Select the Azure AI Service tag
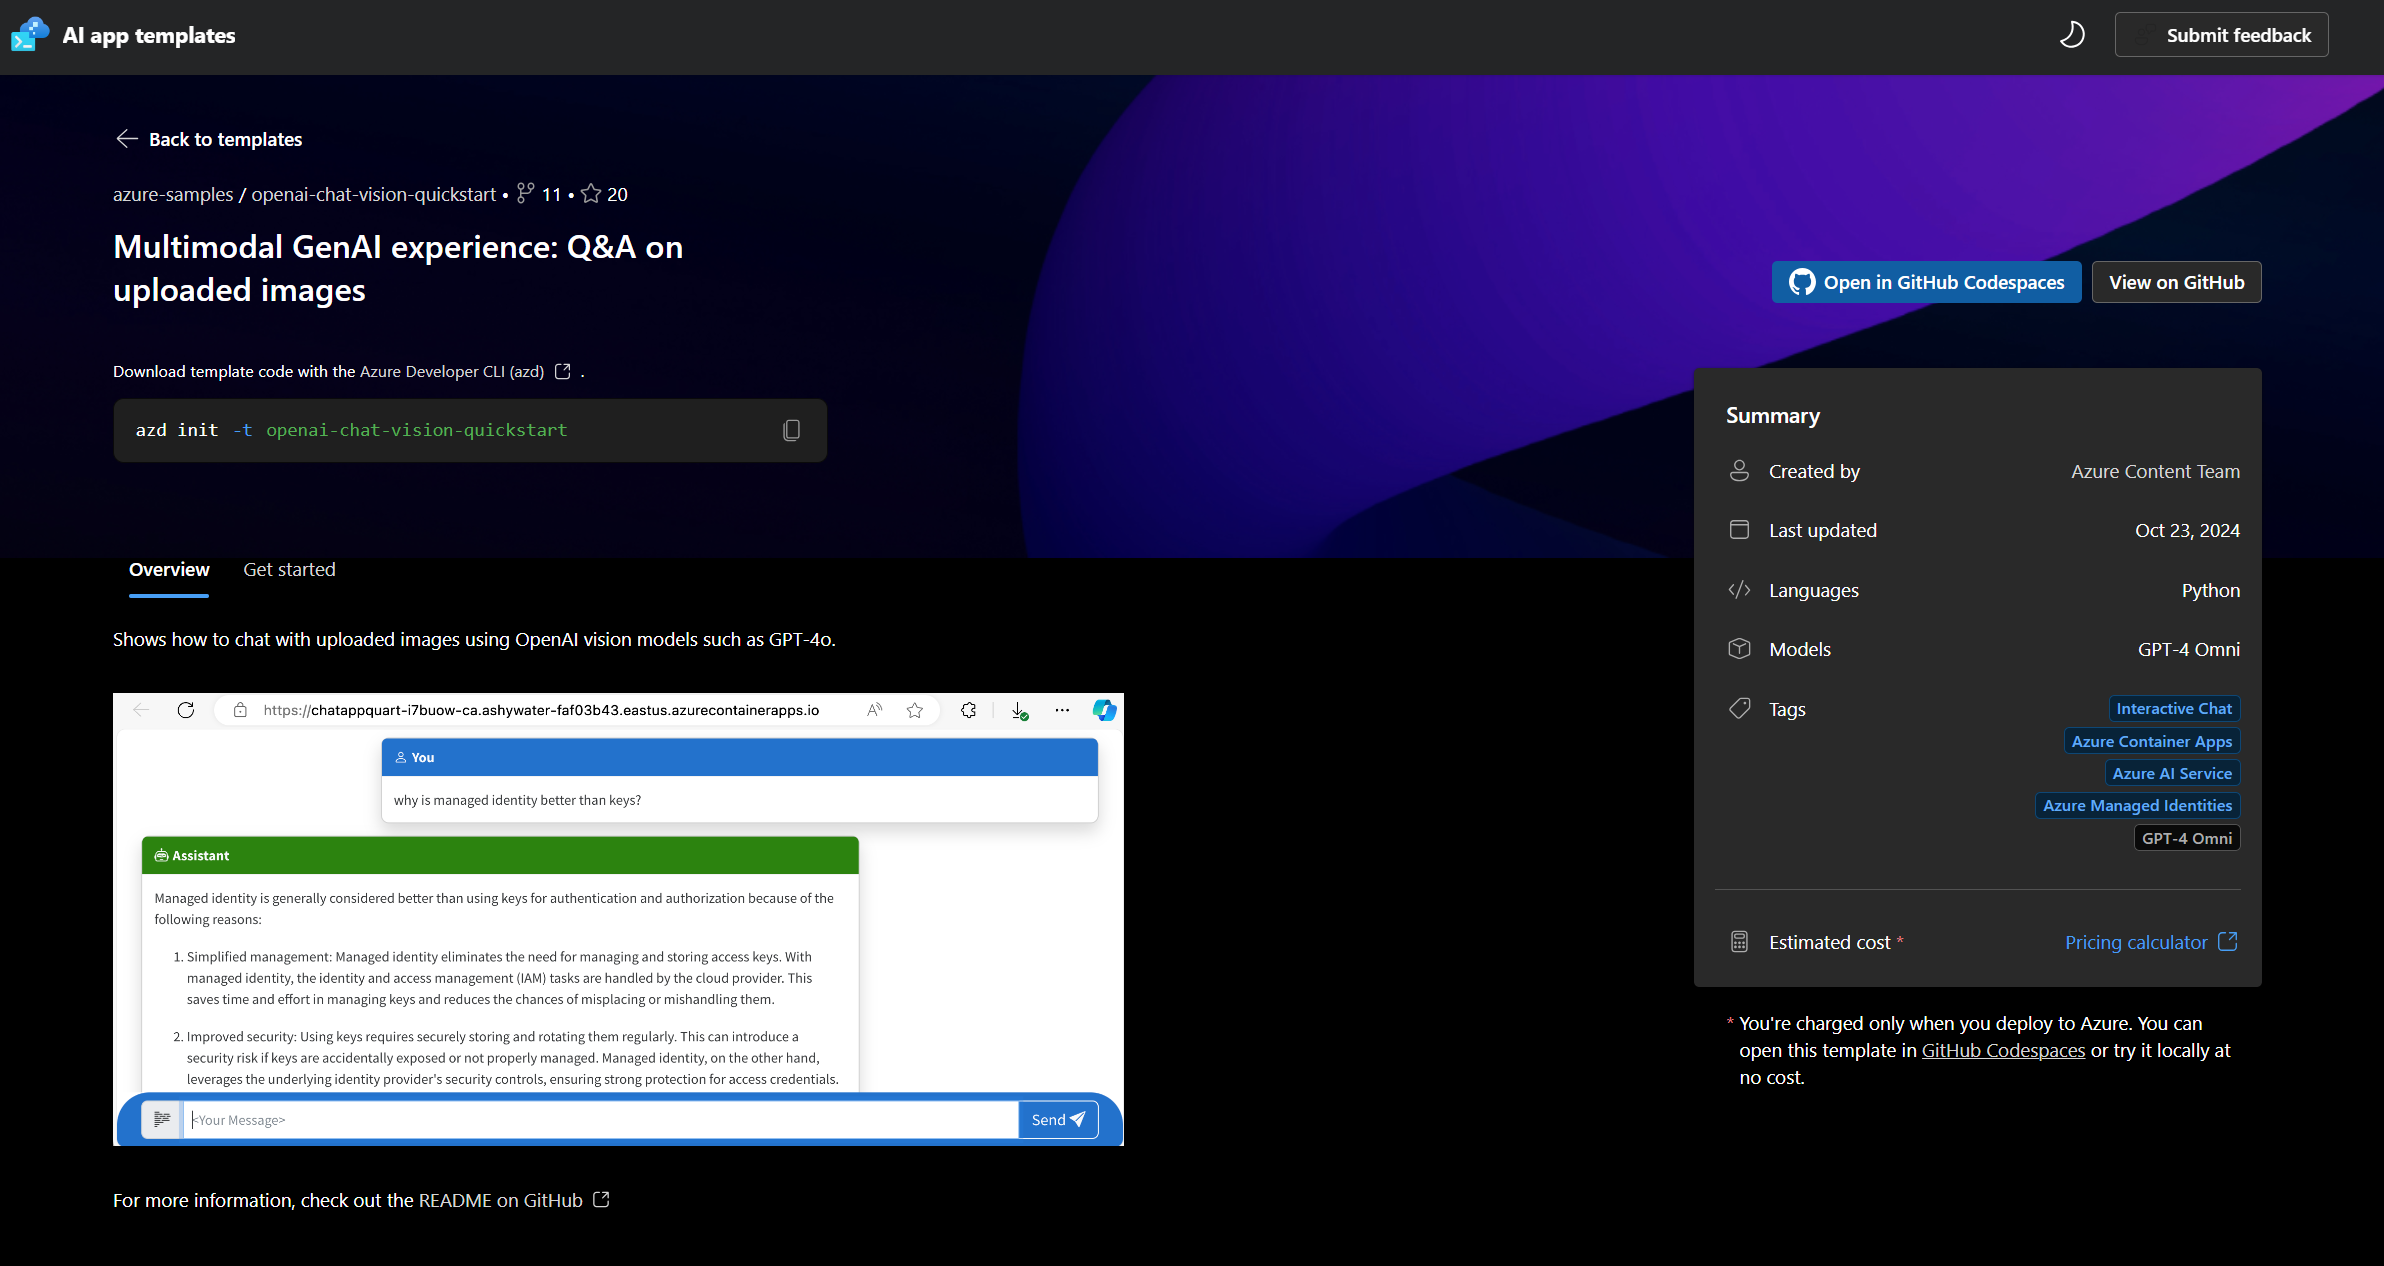 point(2172,773)
